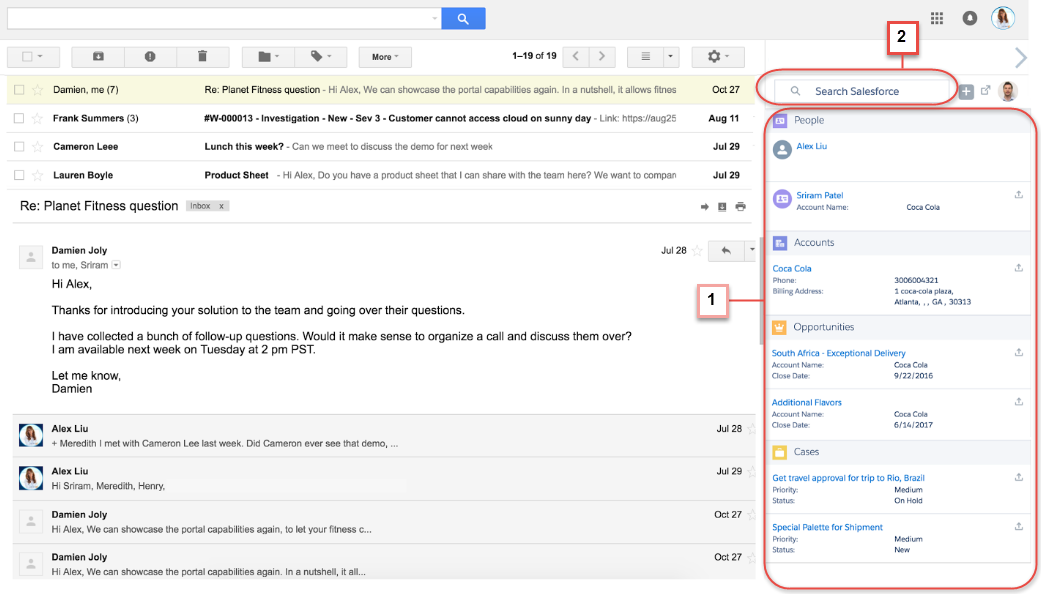Screen dimensions: 1041x594
Task: Select the Cameron Leee email checkbox
Action: pos(19,147)
